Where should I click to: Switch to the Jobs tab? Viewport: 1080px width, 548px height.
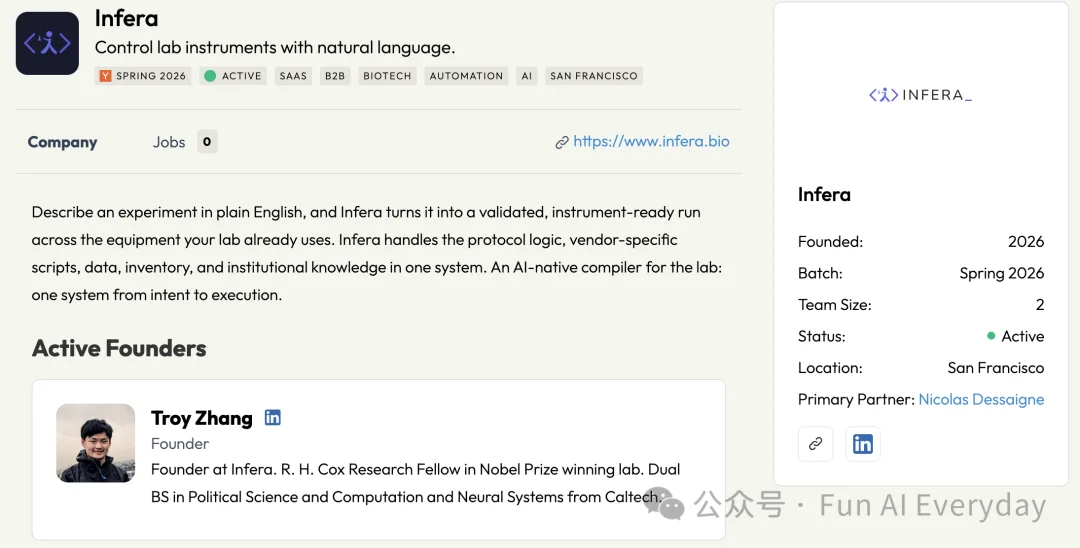(x=169, y=142)
